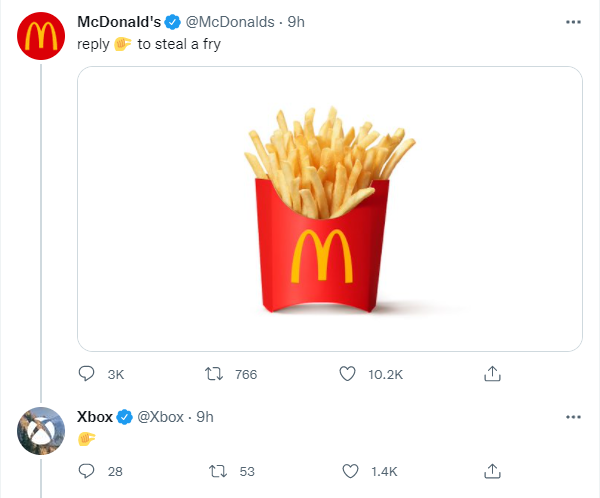Image resolution: width=600 pixels, height=498 pixels.
Task: Open the 9h timestamp on McDonald's tweet
Action: 296,22
